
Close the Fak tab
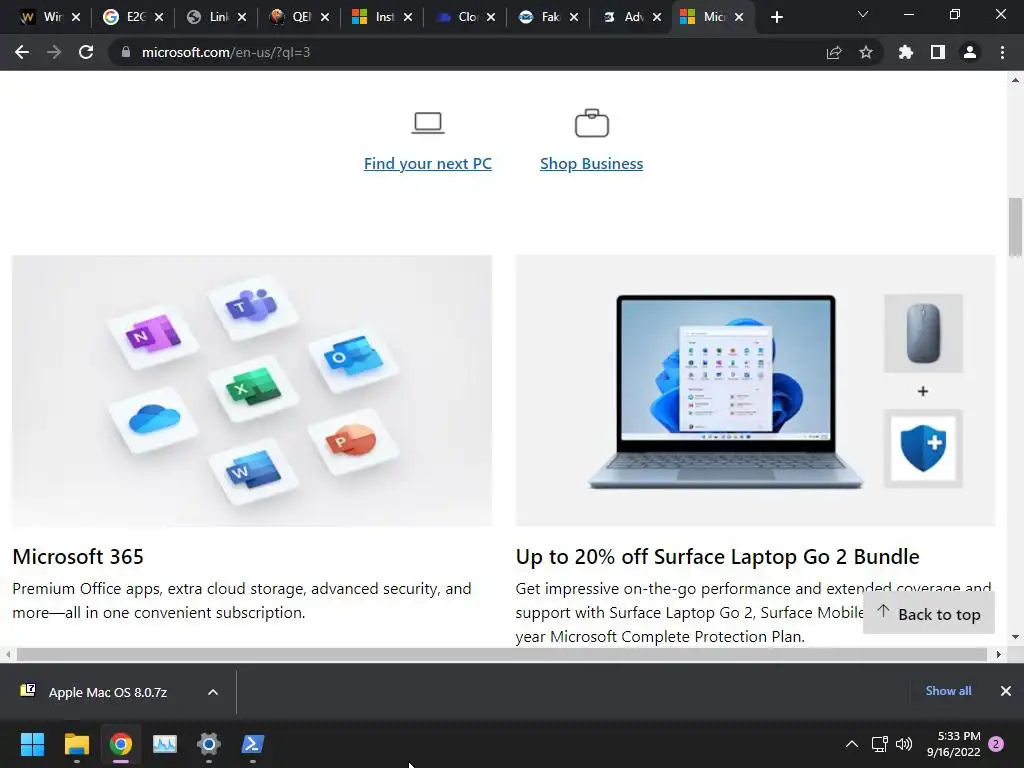point(573,17)
